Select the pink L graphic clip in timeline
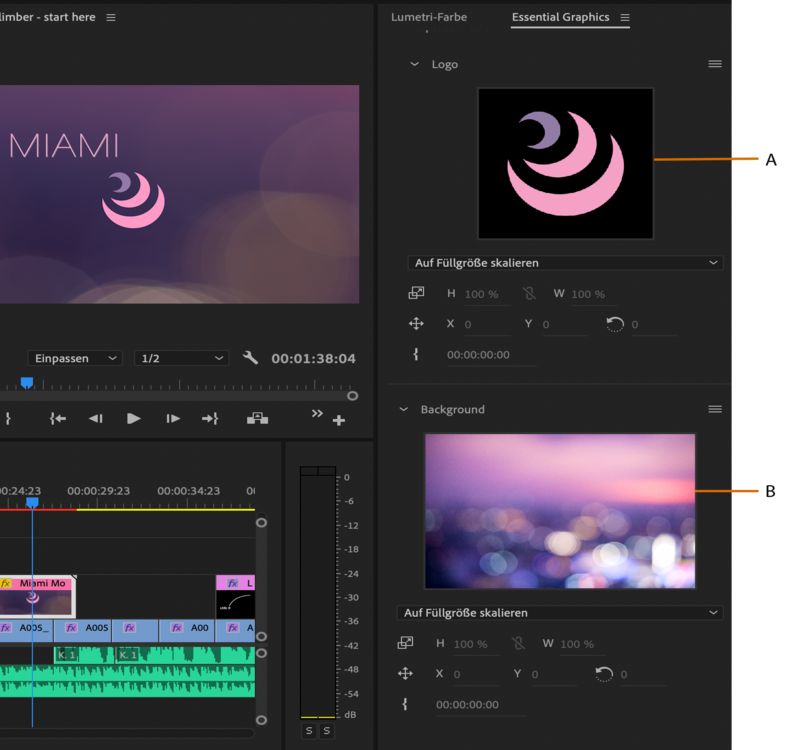Screen dimensions: 786x750 [x=235, y=597]
